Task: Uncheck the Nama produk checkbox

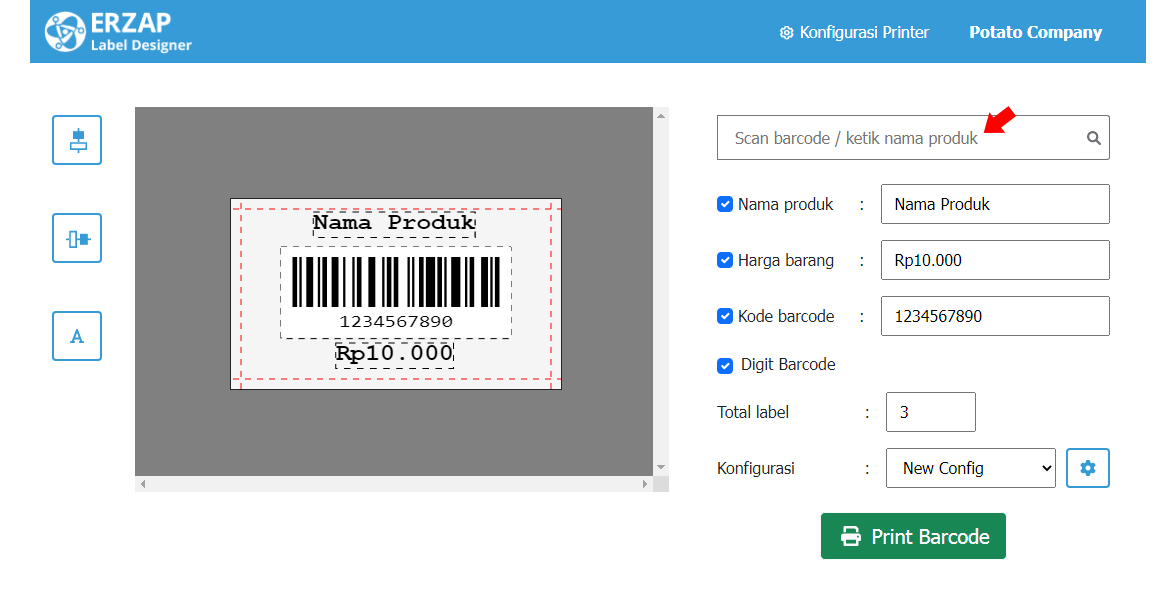Action: click(x=724, y=204)
